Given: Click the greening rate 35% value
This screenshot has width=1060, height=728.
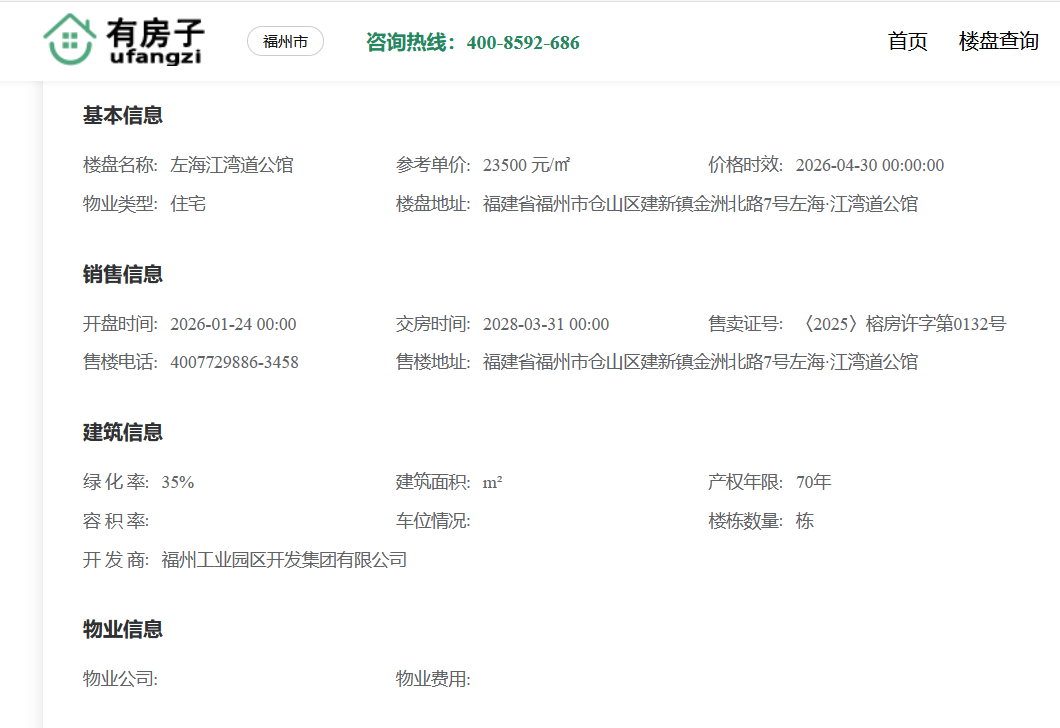Looking at the screenshot, I should (177, 483).
